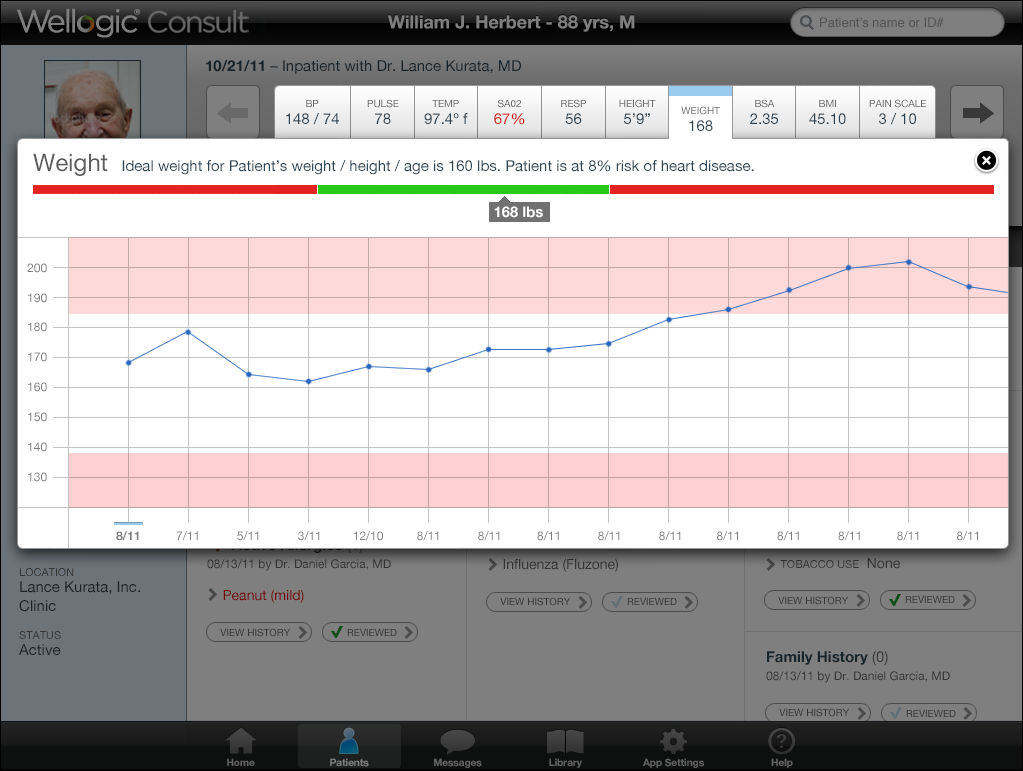Select the SA02 67% vital tab
This screenshot has width=1023, height=771.
point(510,112)
